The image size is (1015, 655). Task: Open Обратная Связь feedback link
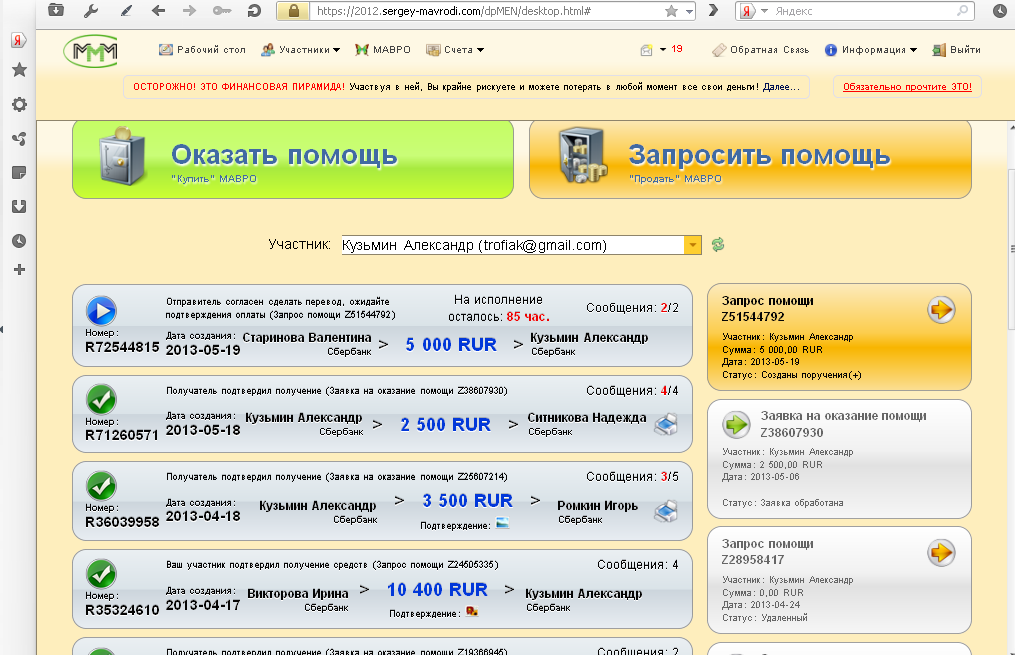761,50
